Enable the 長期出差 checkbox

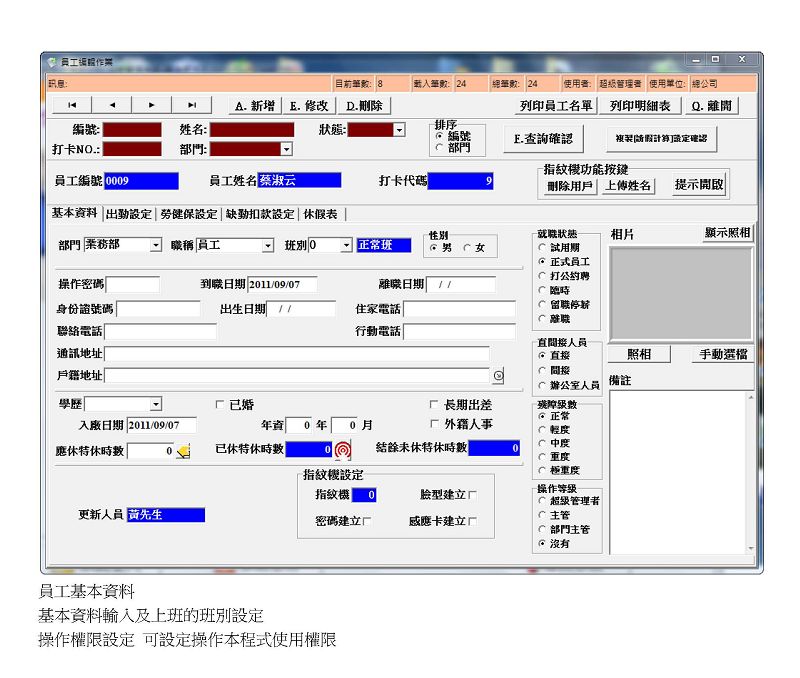(434, 405)
